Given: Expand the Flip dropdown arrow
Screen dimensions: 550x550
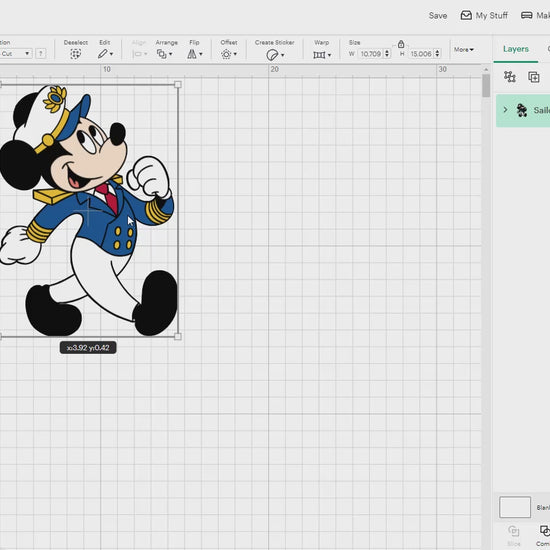Looking at the screenshot, I should [x=201, y=54].
